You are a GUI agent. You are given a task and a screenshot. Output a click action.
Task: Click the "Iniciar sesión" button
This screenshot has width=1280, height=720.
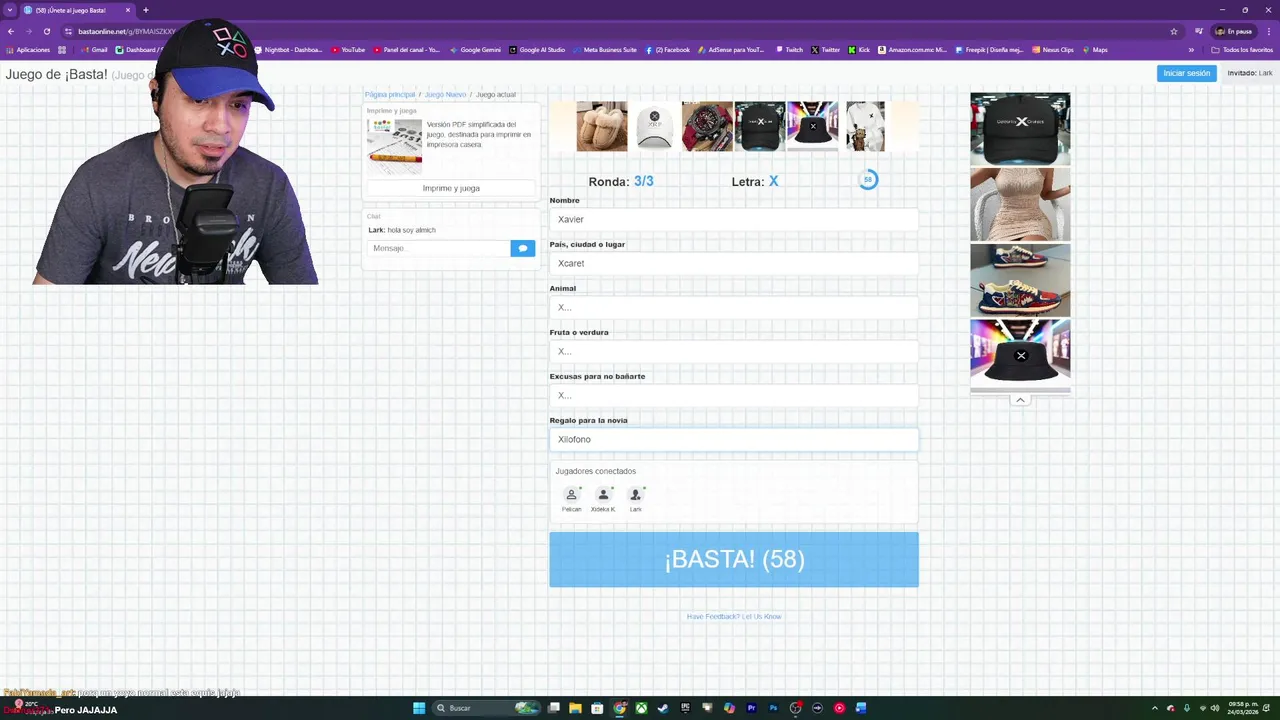point(1186,73)
